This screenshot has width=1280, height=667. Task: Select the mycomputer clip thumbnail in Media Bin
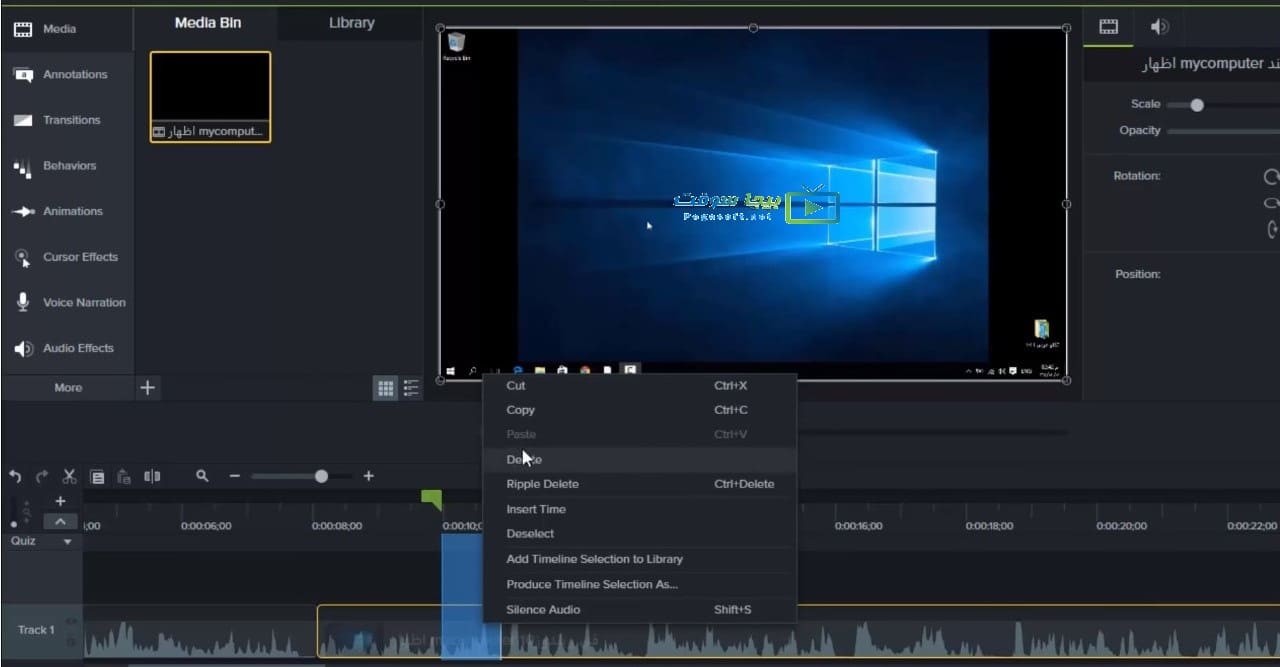click(x=210, y=96)
